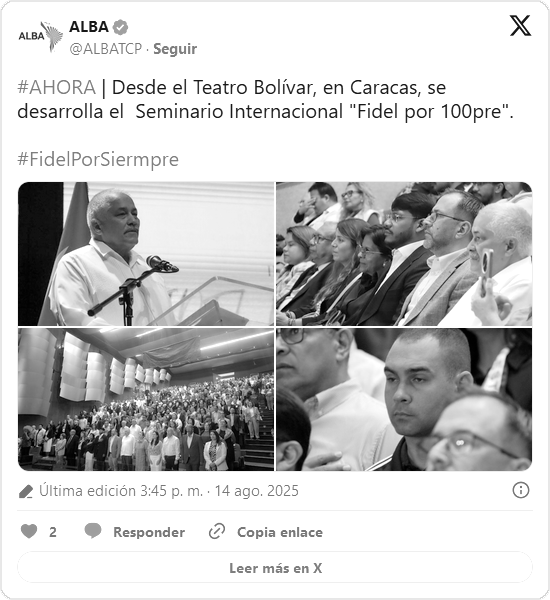The width and height of the screenshot is (550, 600).
Task: Open photo of crowded theater auditorium
Action: 146,399
